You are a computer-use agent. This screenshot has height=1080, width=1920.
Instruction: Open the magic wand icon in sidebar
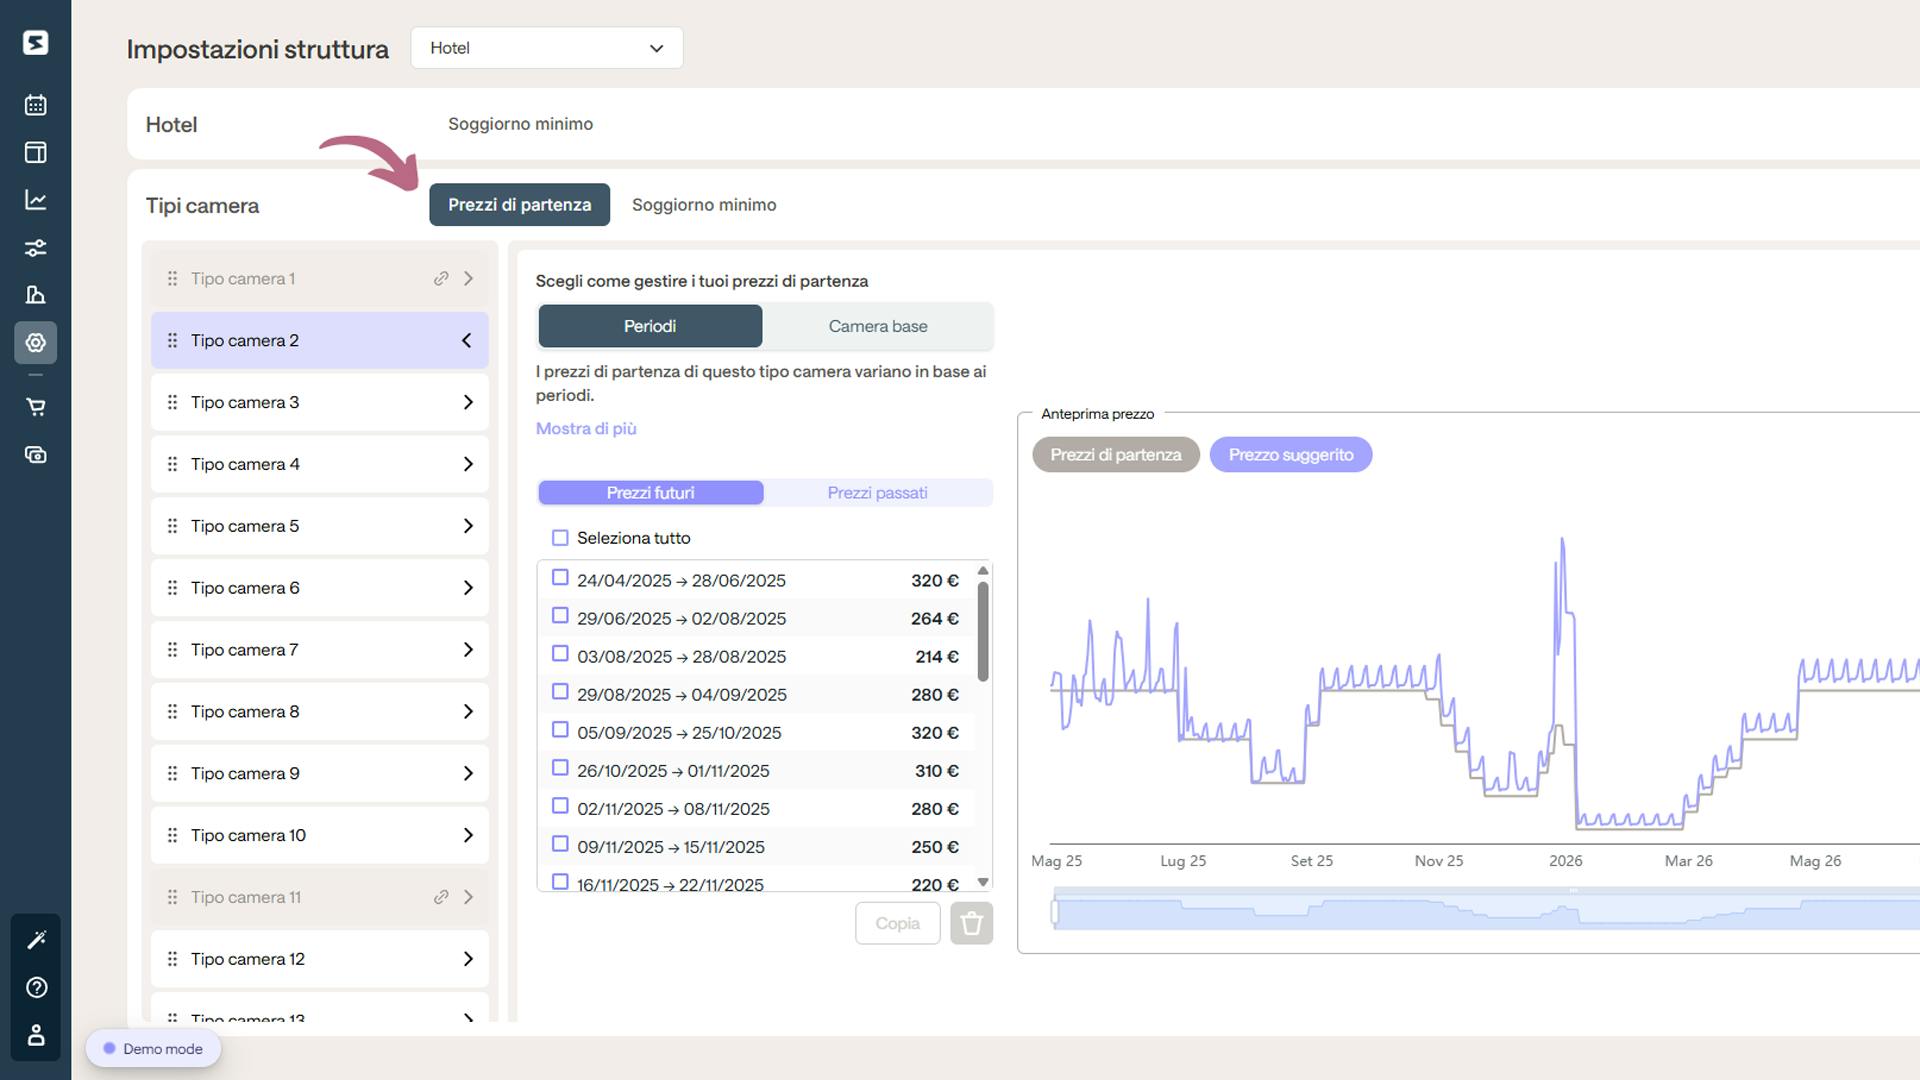(36, 939)
